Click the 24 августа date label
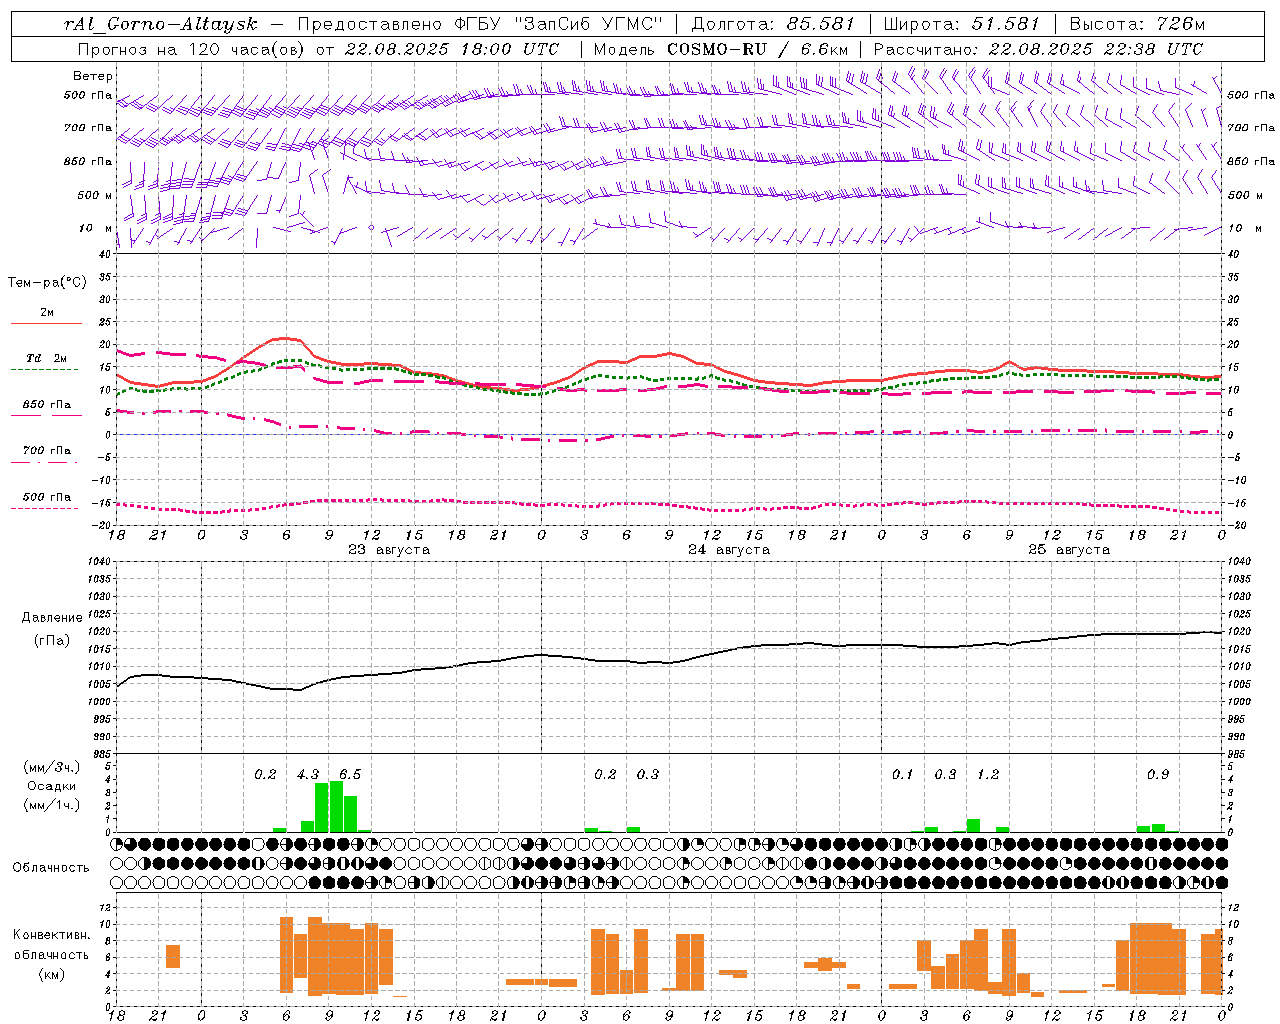The image size is (1280, 1024). click(x=729, y=550)
